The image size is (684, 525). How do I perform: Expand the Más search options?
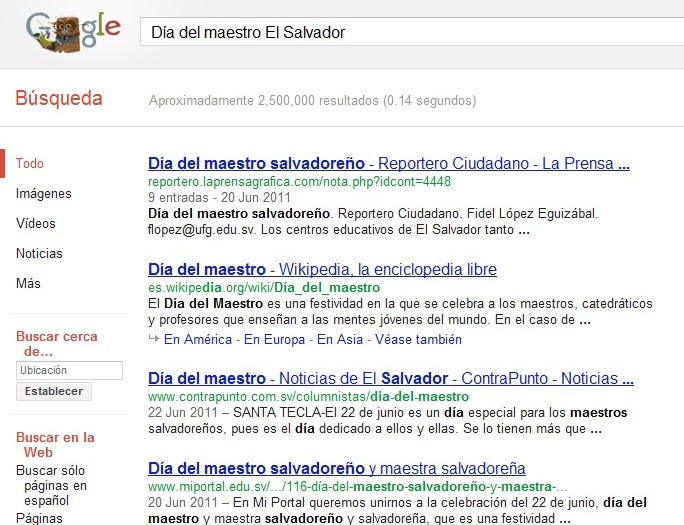click(28, 283)
